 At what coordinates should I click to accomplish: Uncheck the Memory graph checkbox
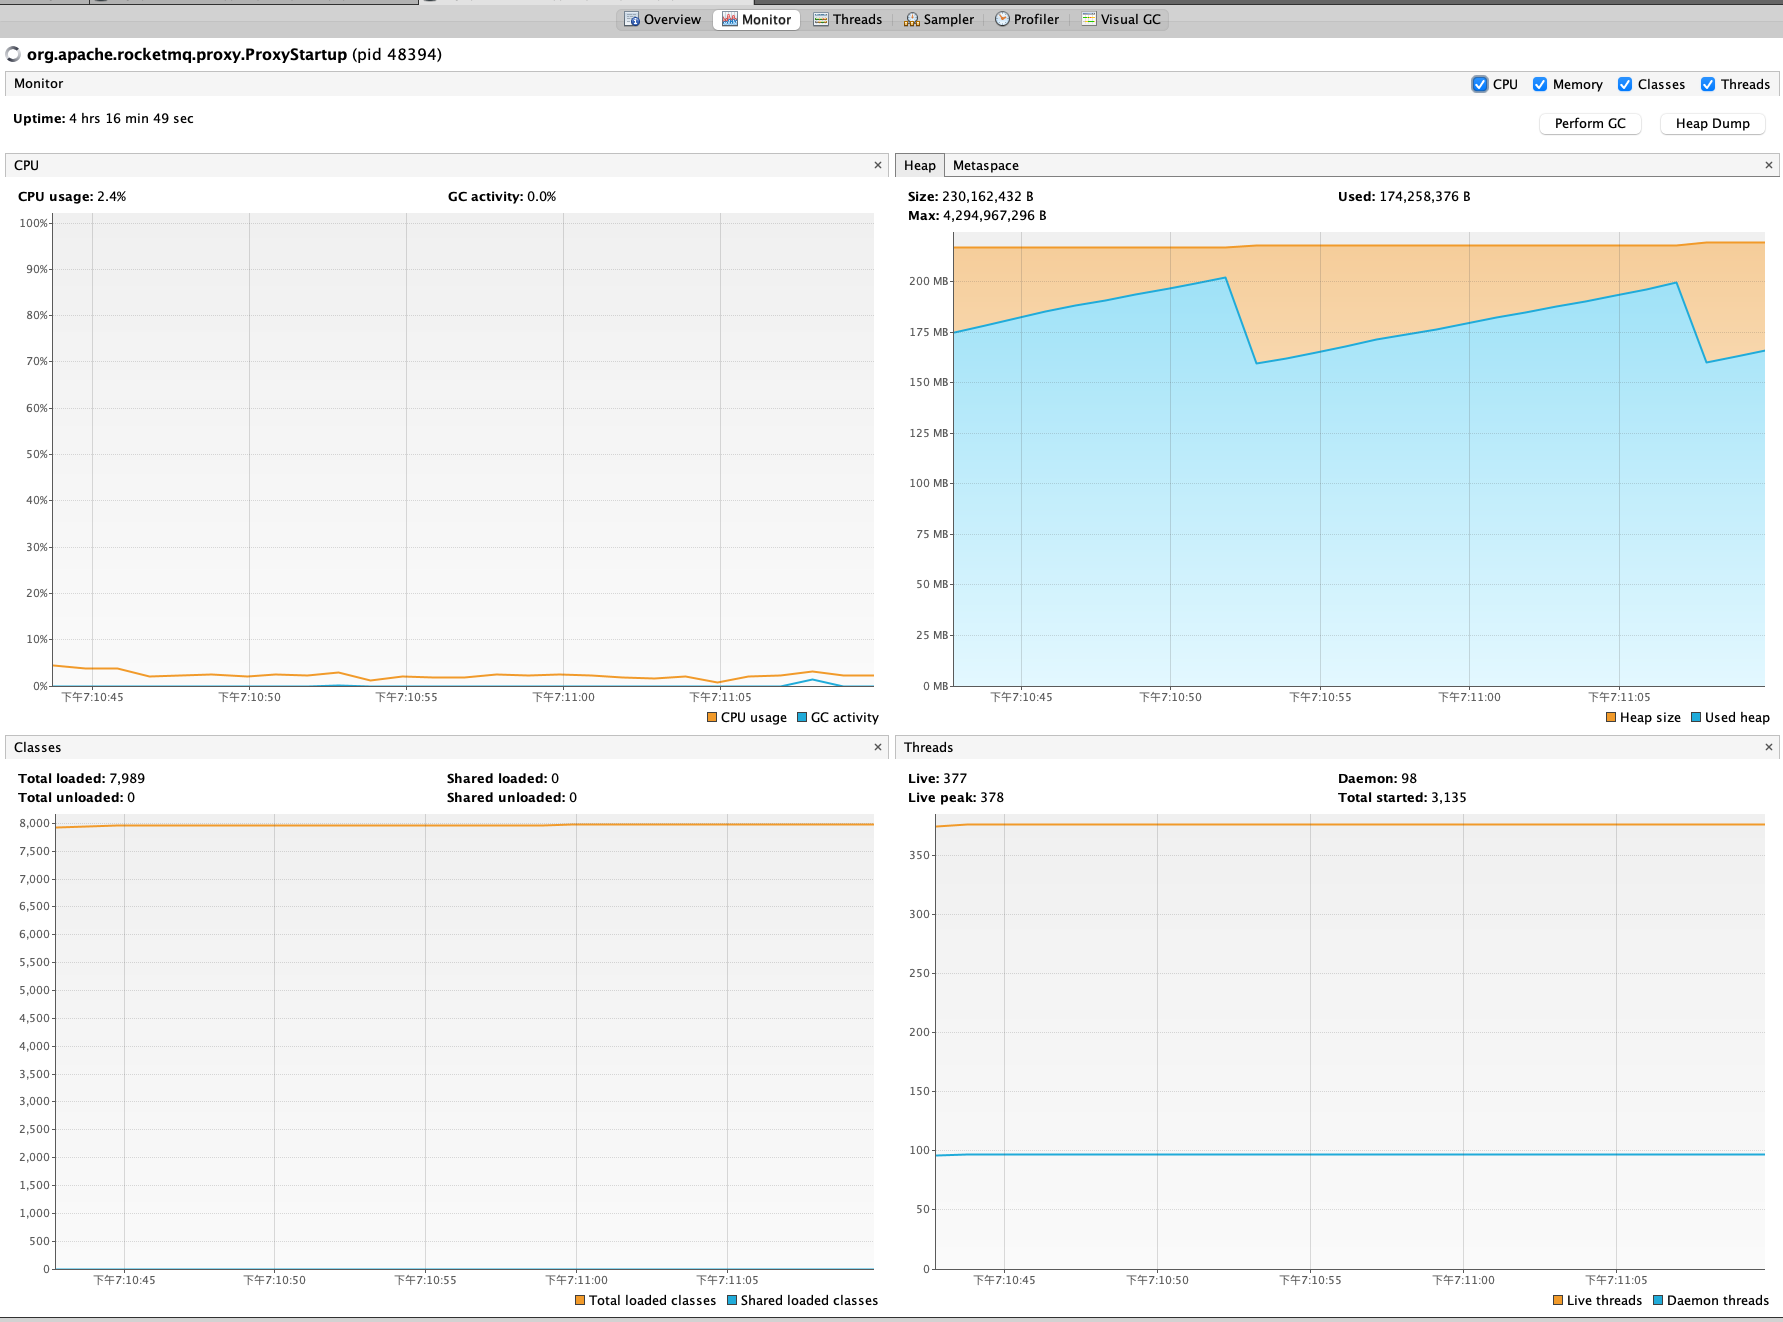pos(1540,84)
